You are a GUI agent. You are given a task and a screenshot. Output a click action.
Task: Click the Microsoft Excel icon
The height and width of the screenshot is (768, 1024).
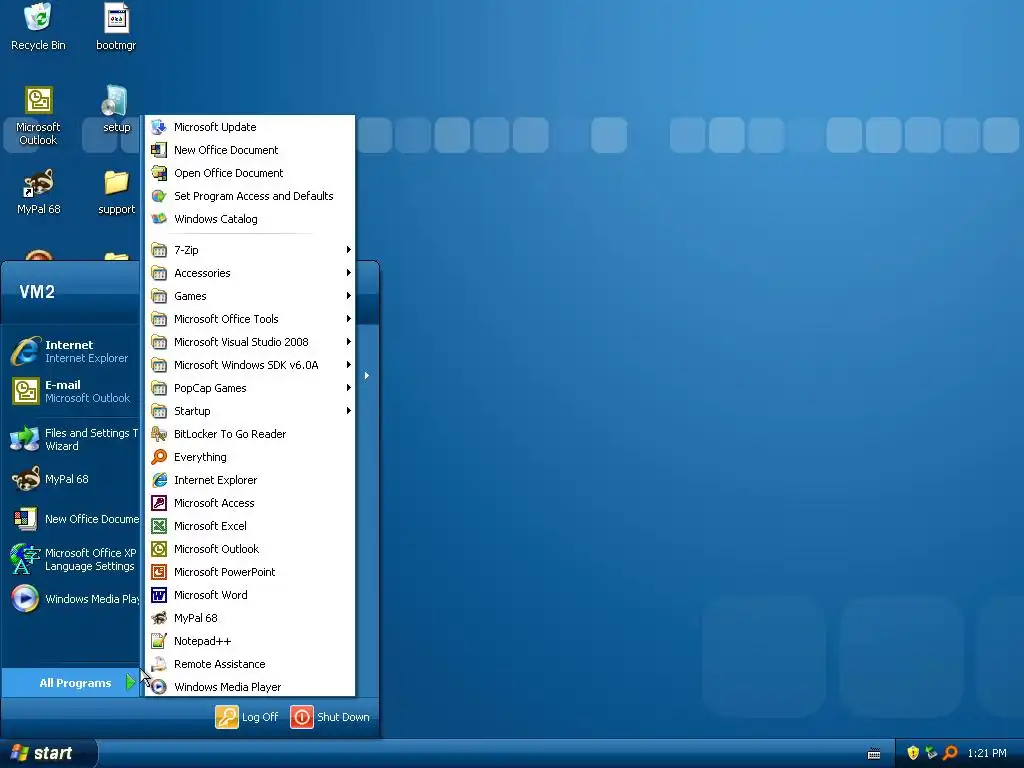tap(159, 526)
